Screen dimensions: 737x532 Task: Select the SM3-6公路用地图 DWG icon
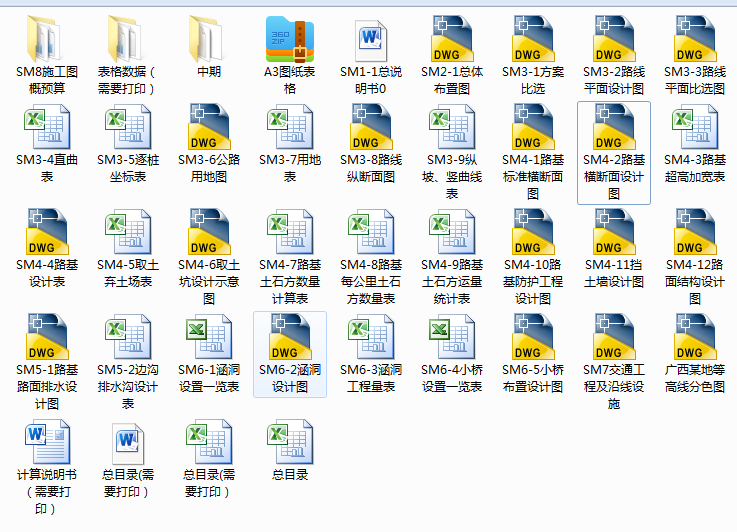[x=209, y=127]
